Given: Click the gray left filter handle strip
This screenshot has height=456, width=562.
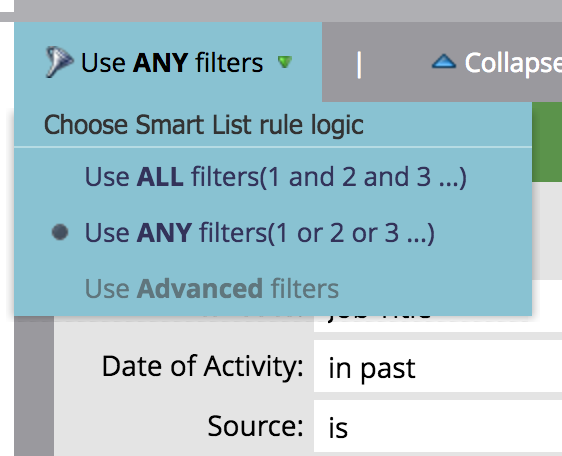Looking at the screenshot, I should pyautogui.click(x=34, y=386).
